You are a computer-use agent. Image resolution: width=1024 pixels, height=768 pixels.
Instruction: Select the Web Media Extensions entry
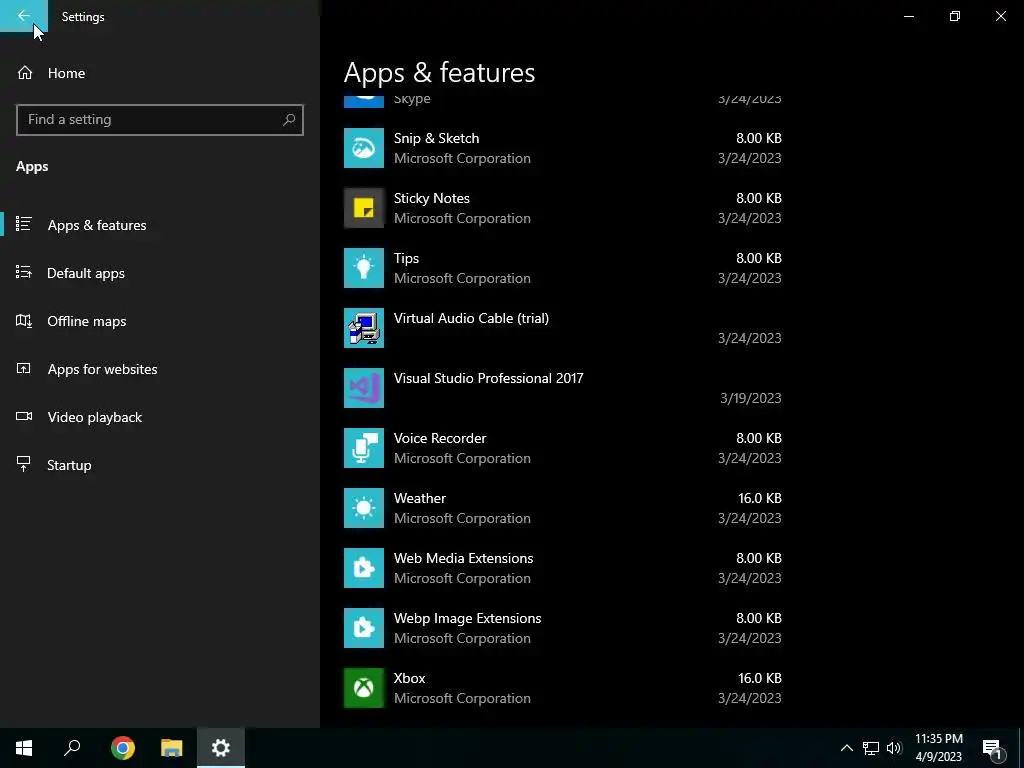[x=563, y=568]
